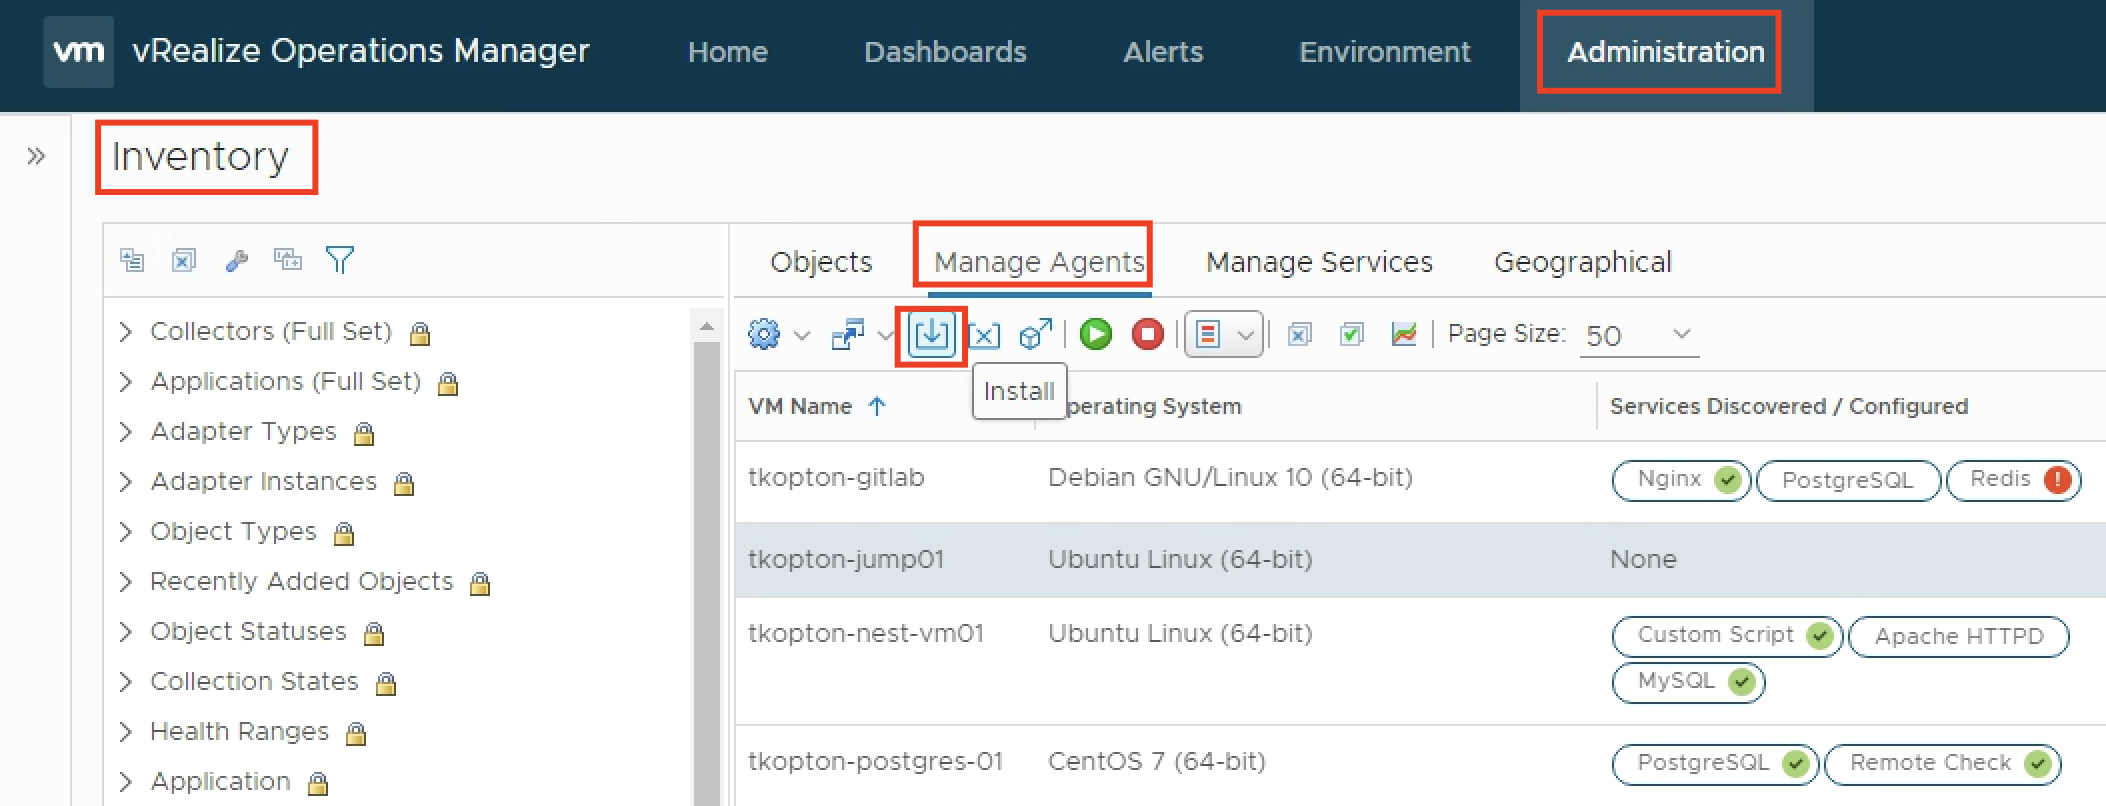The image size is (2106, 806).
Task: Expand the Collectors (Full Set) tree node
Action: point(126,332)
